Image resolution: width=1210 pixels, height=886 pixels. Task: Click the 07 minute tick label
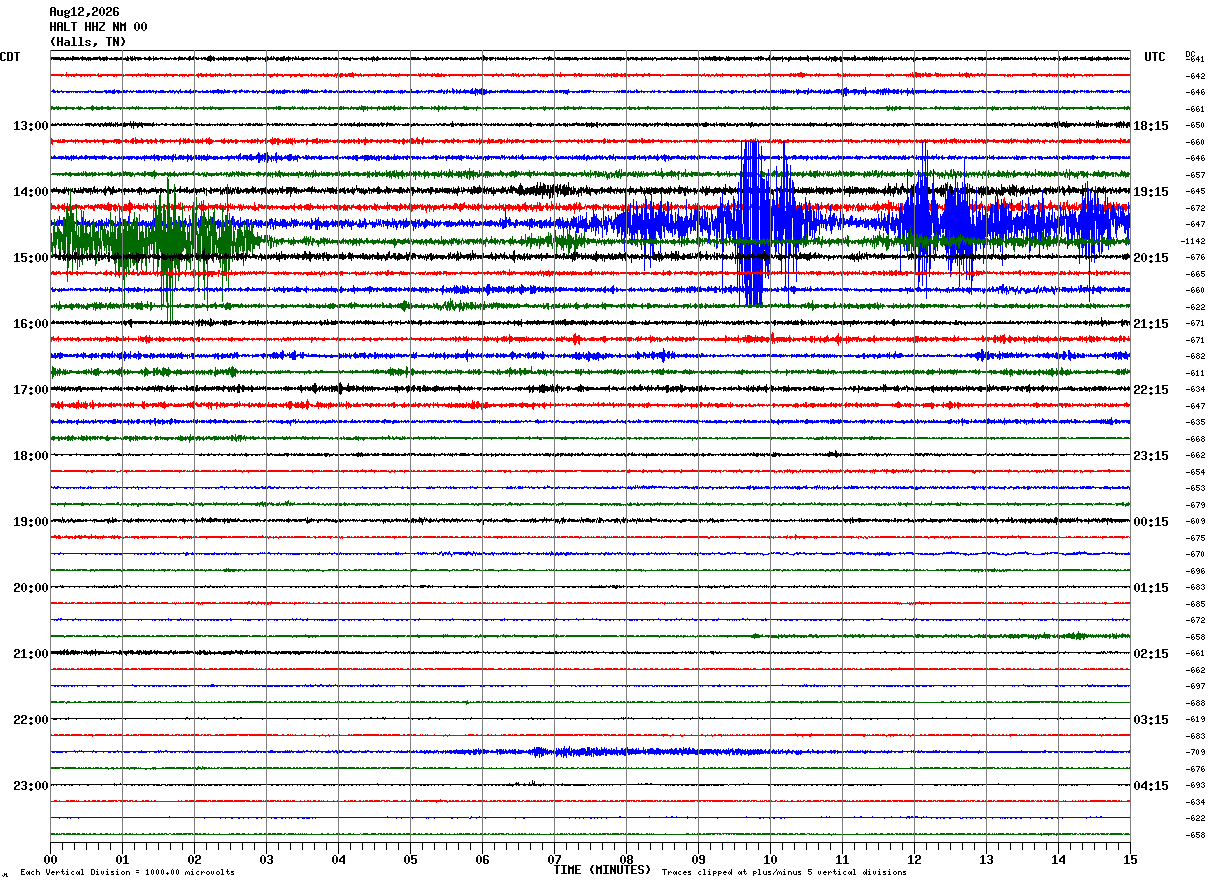point(554,859)
